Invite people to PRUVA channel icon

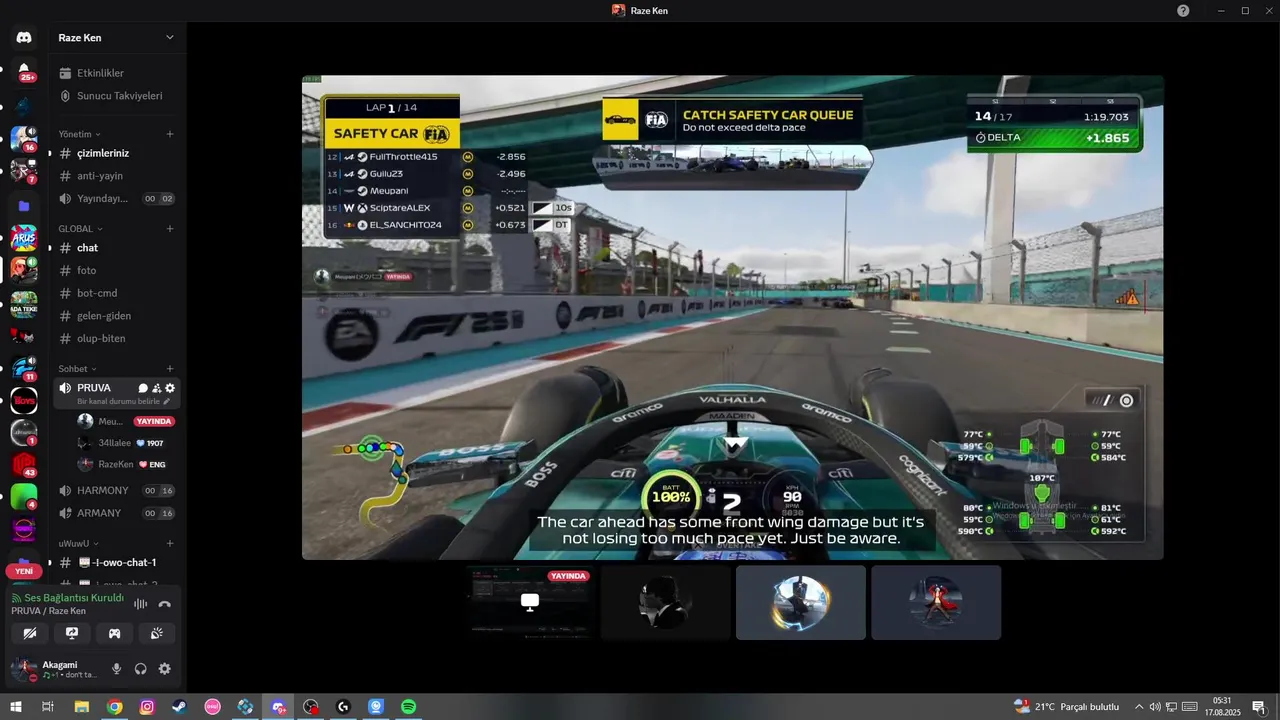[x=156, y=388]
